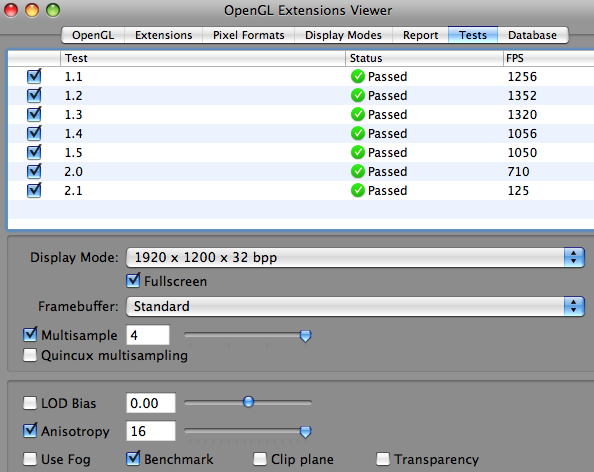Viewport: 594px width, 472px height.
Task: Click the green Passed icon for test 1.5
Action: [358, 152]
